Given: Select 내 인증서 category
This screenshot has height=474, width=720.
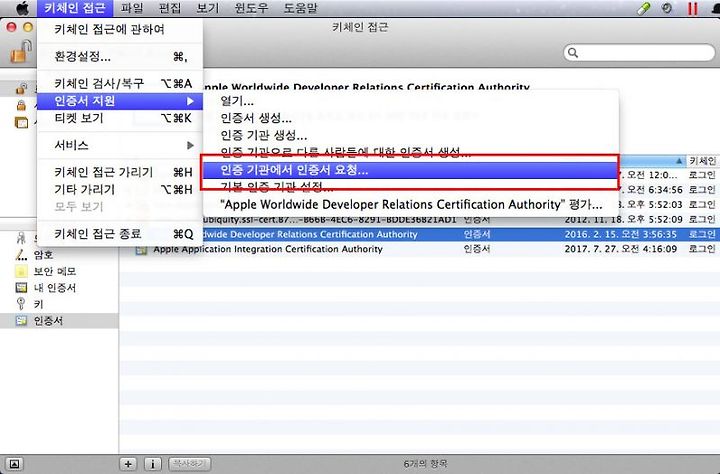Looking at the screenshot, I should pos(55,288).
